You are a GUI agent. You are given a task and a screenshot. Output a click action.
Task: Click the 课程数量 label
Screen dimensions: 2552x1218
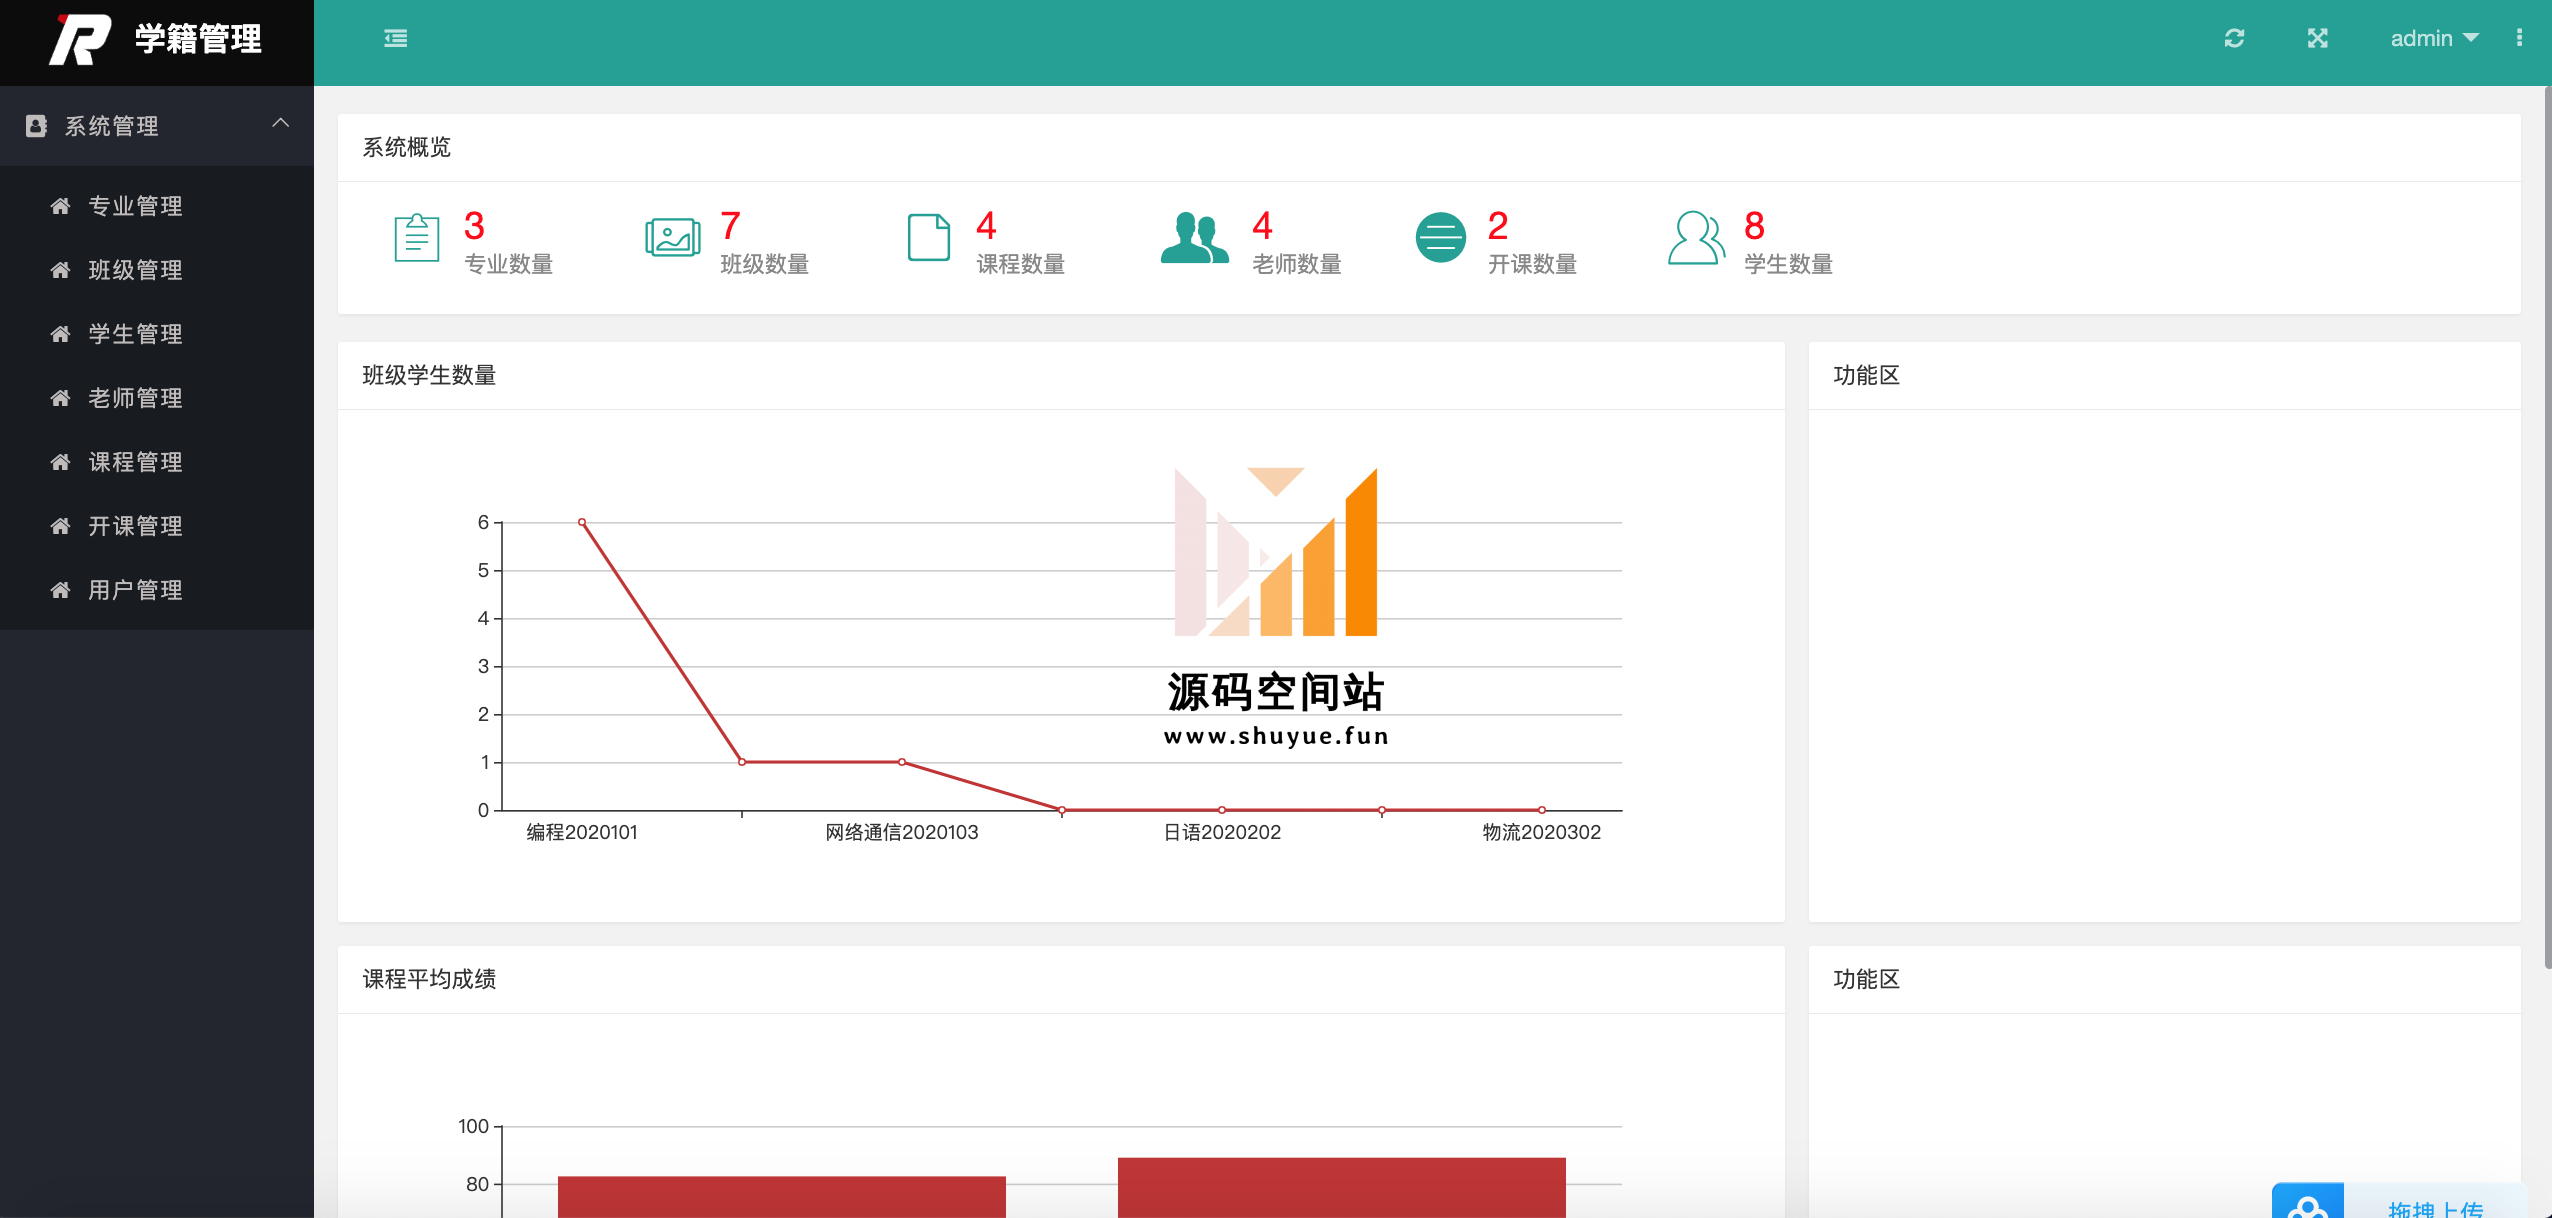[x=1021, y=264]
